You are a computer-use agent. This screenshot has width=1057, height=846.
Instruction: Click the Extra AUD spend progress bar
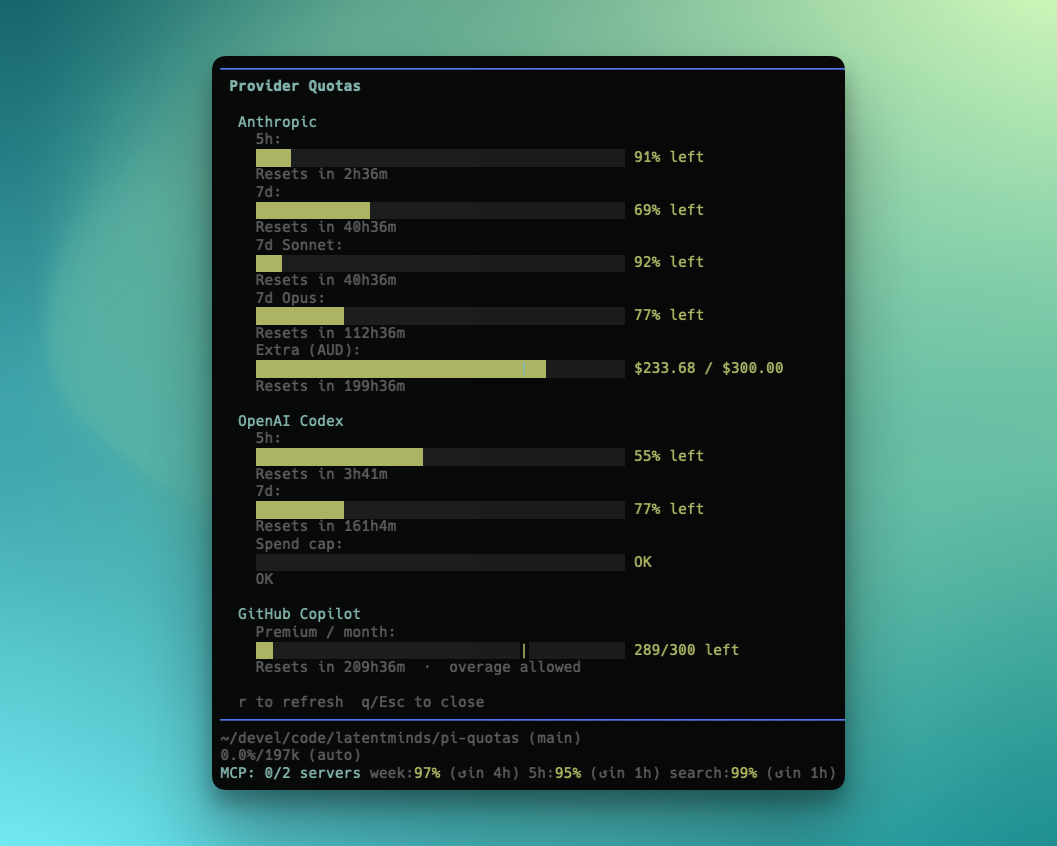click(440, 369)
